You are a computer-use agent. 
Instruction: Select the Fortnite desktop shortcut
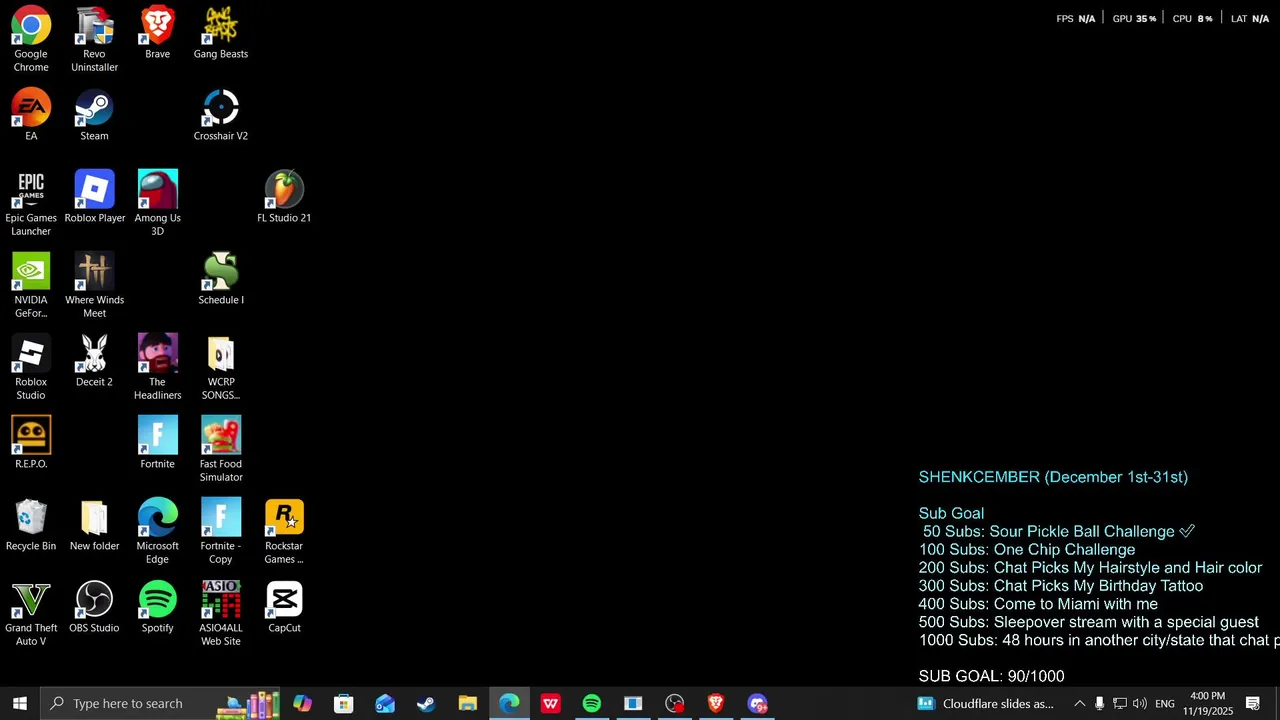[x=157, y=443]
